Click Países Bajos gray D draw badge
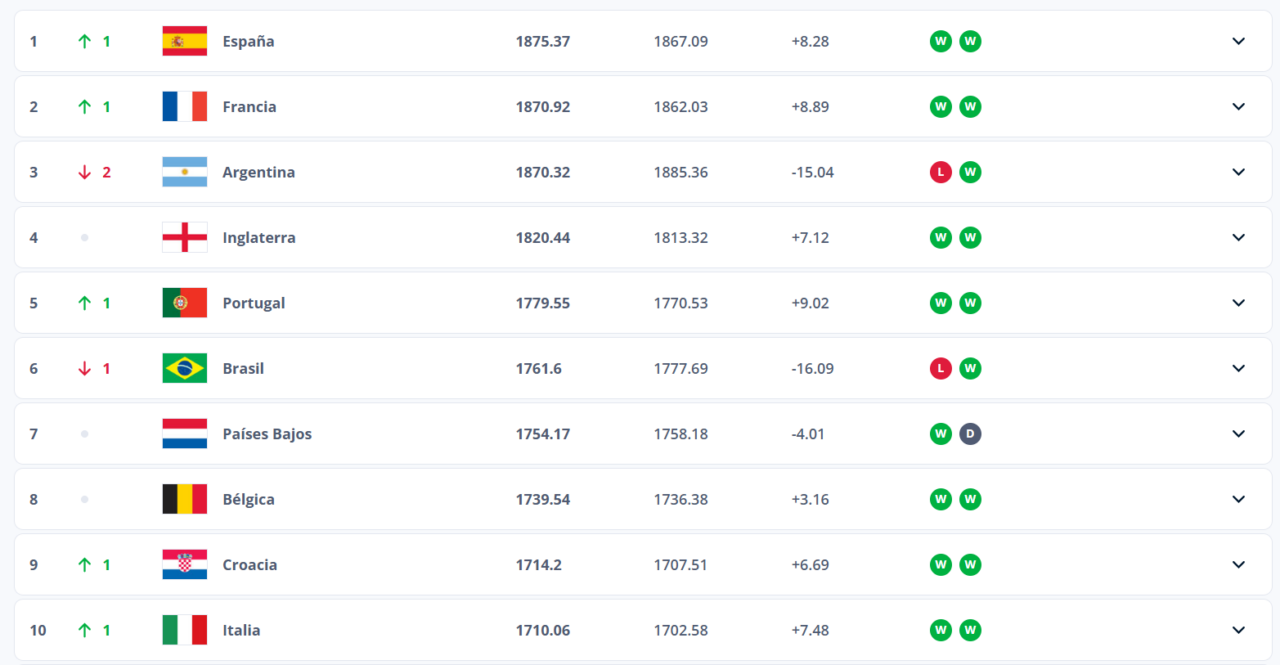The image size is (1280, 665). click(x=970, y=434)
